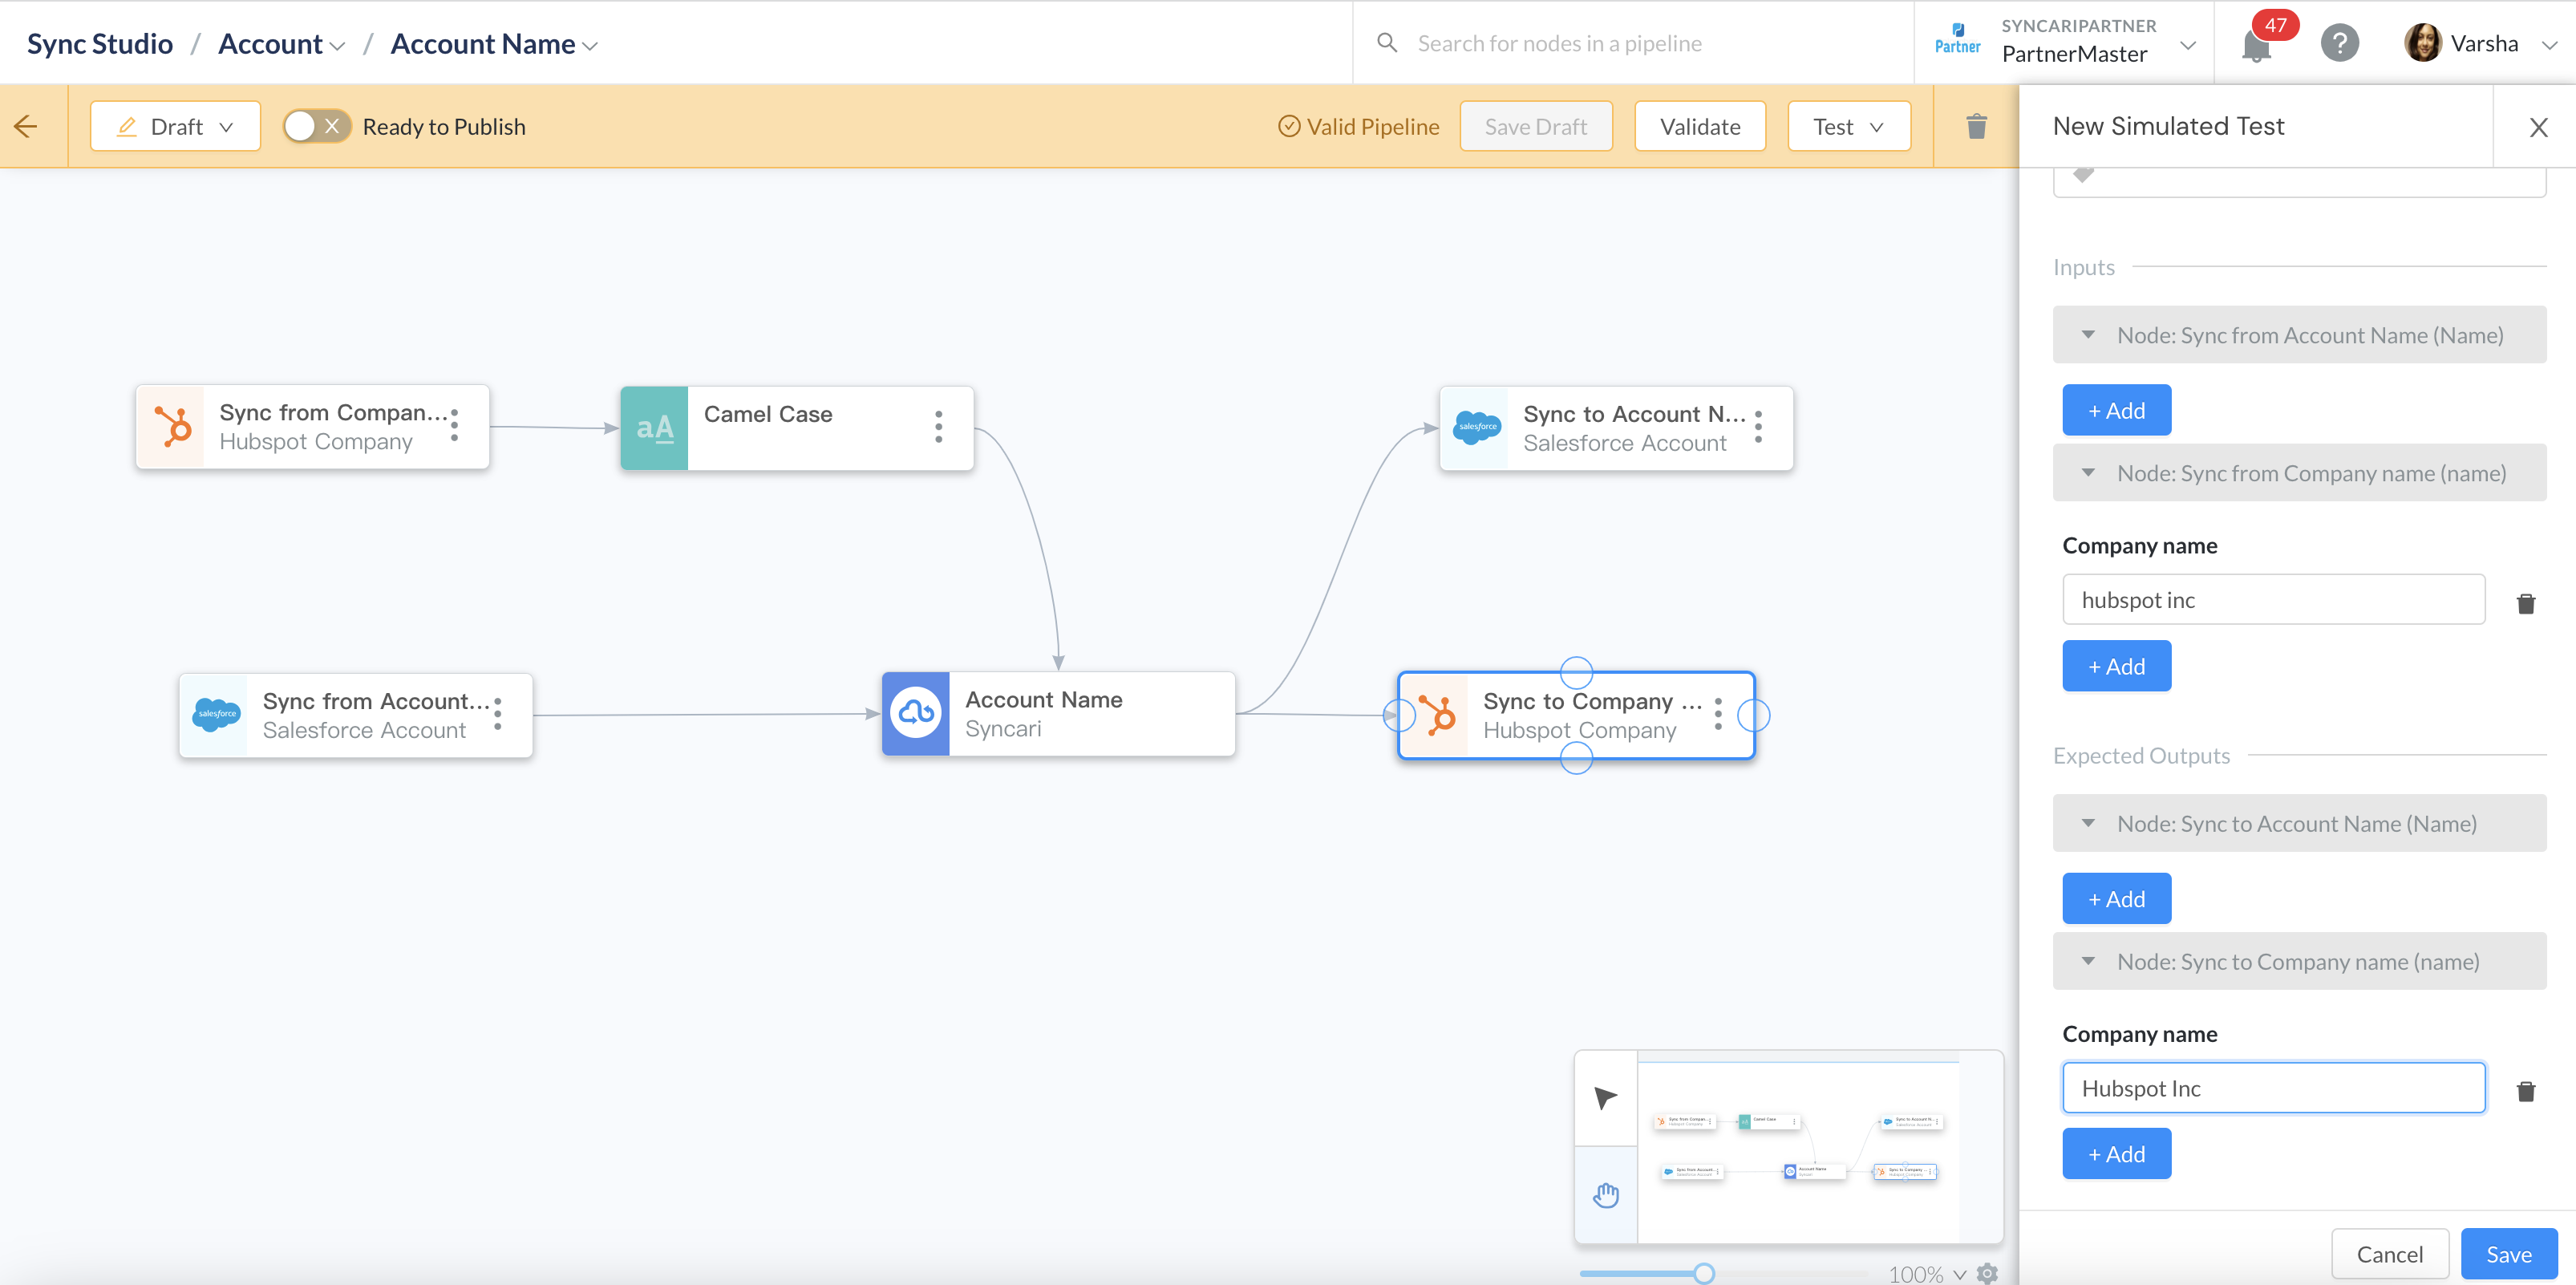Save the simulated test

(2508, 1254)
